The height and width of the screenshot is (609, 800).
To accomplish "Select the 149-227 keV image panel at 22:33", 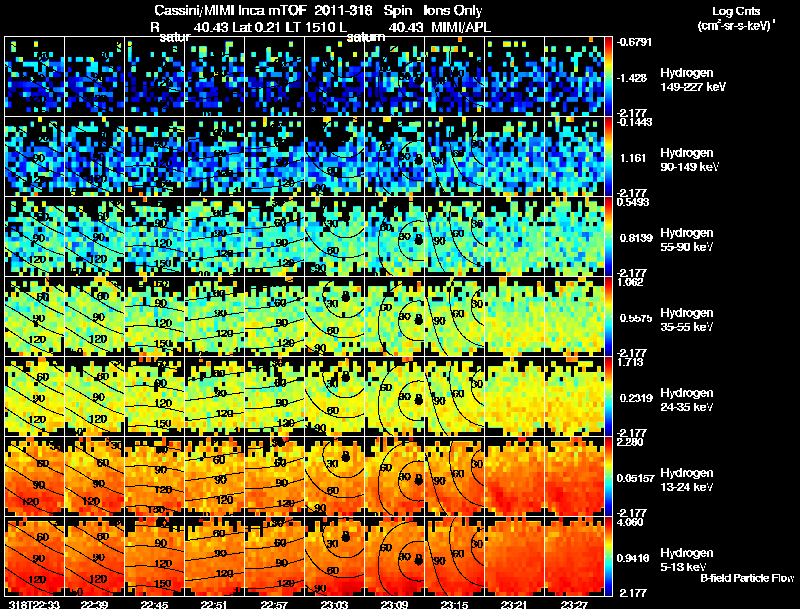I will pos(35,77).
